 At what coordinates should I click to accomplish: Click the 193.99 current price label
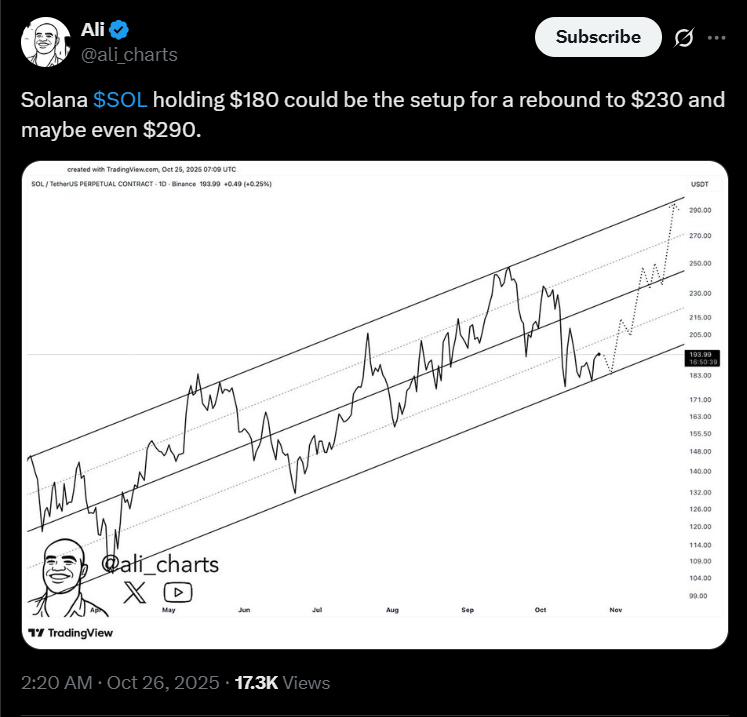pyautogui.click(x=700, y=355)
